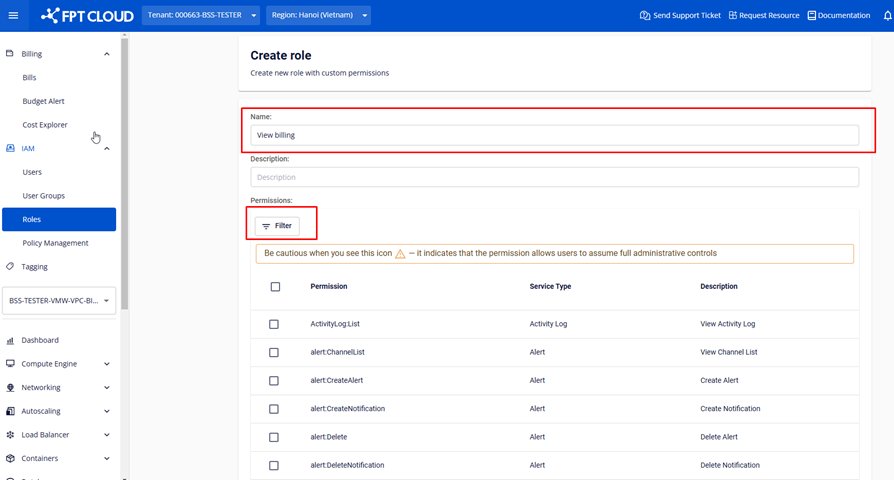Open Policy Management link
This screenshot has width=894, height=480.
point(55,243)
